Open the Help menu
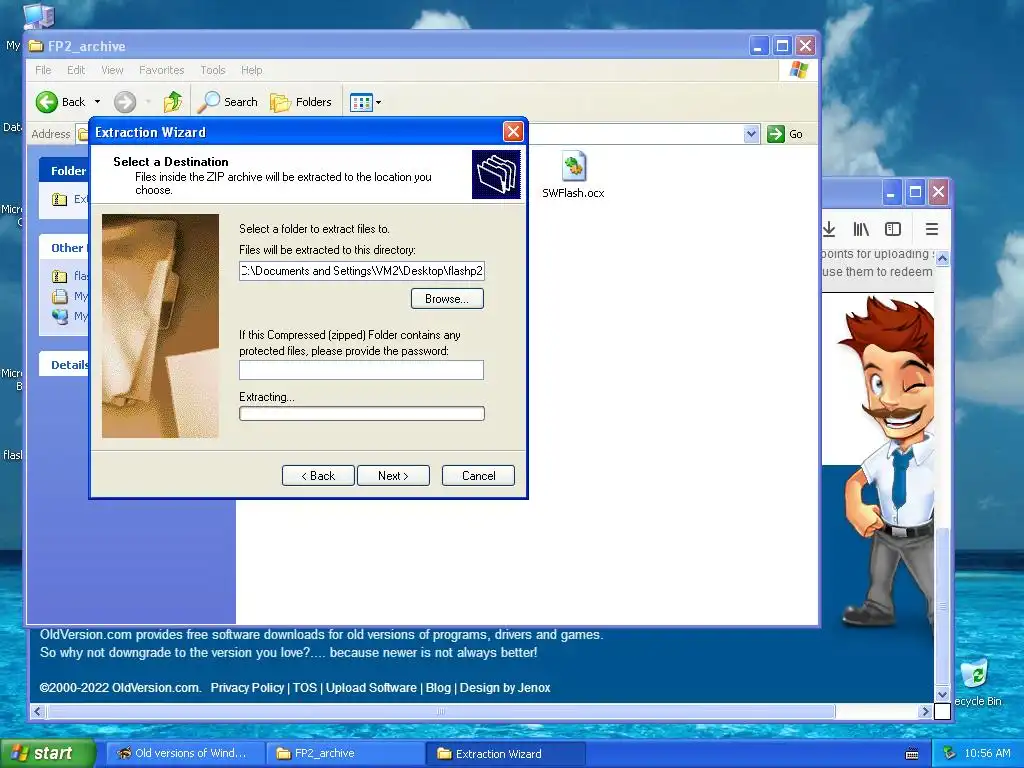This screenshot has height=768, width=1024. tap(251, 70)
